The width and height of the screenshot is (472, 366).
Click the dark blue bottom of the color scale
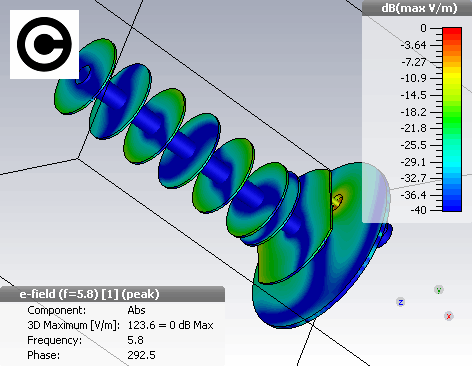(x=452, y=204)
